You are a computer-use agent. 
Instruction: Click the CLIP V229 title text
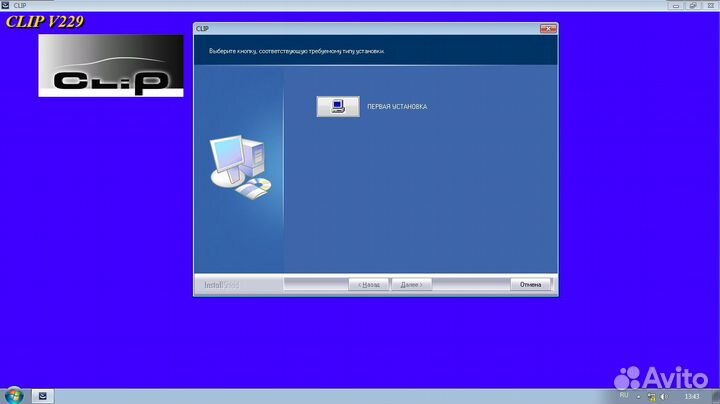[45, 22]
